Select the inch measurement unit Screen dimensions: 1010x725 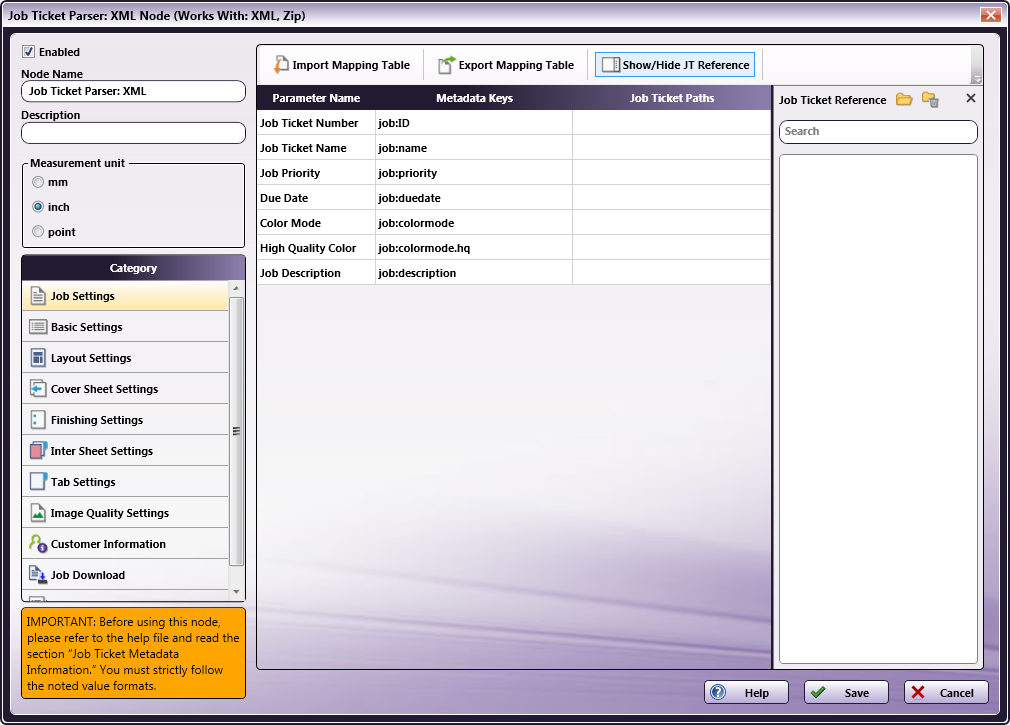pos(38,207)
